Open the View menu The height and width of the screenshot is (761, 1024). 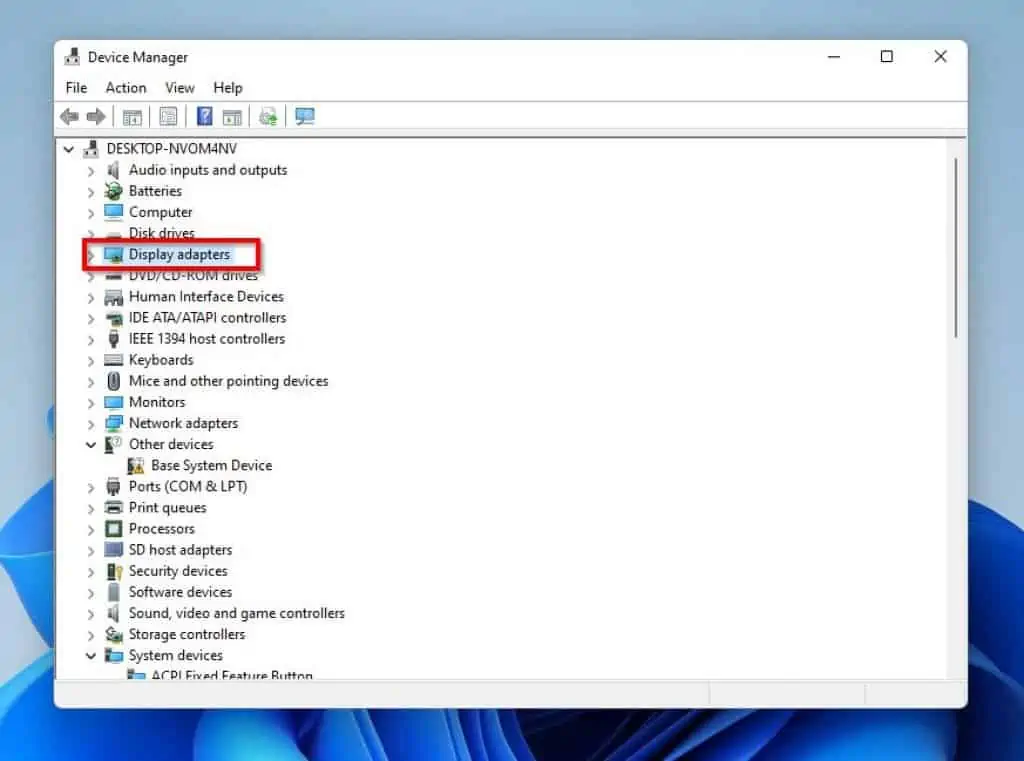(179, 88)
